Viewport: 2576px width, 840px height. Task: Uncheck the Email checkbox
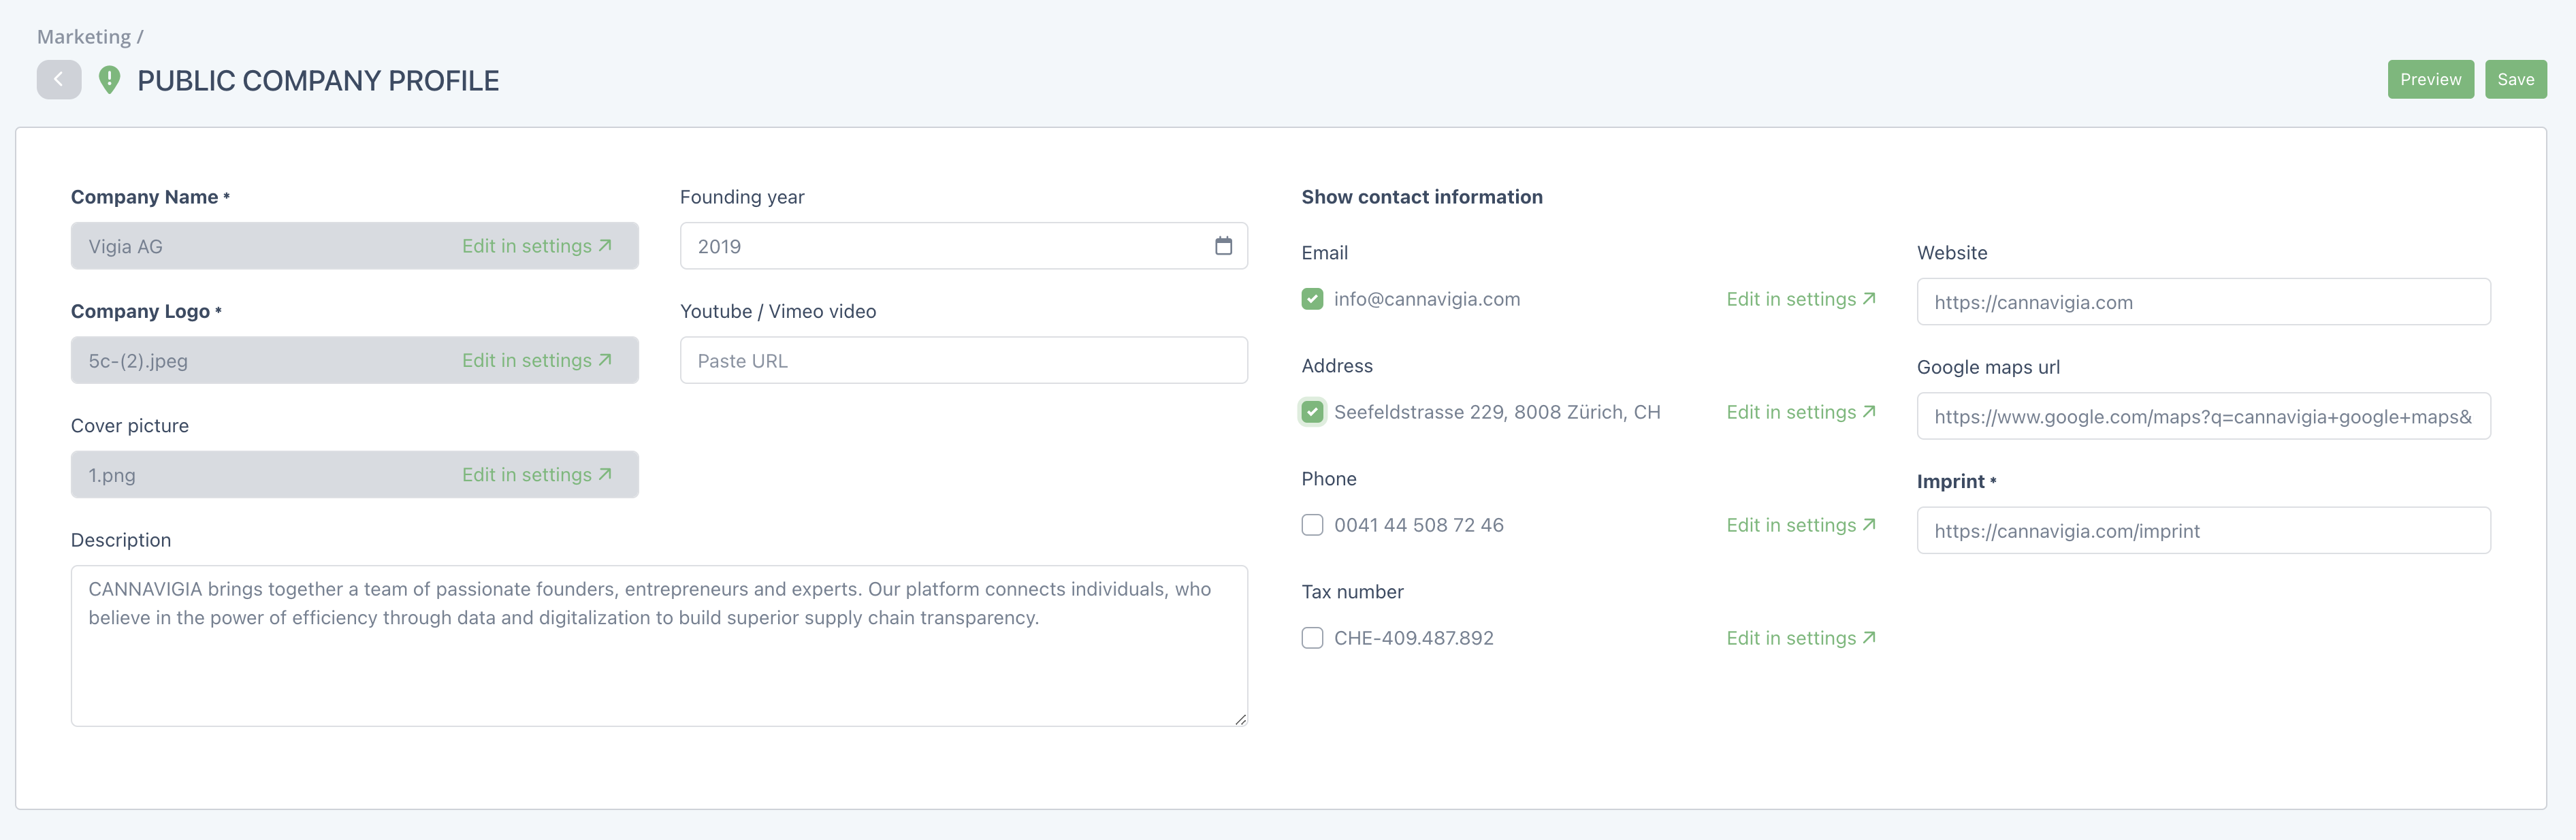pyautogui.click(x=1312, y=299)
